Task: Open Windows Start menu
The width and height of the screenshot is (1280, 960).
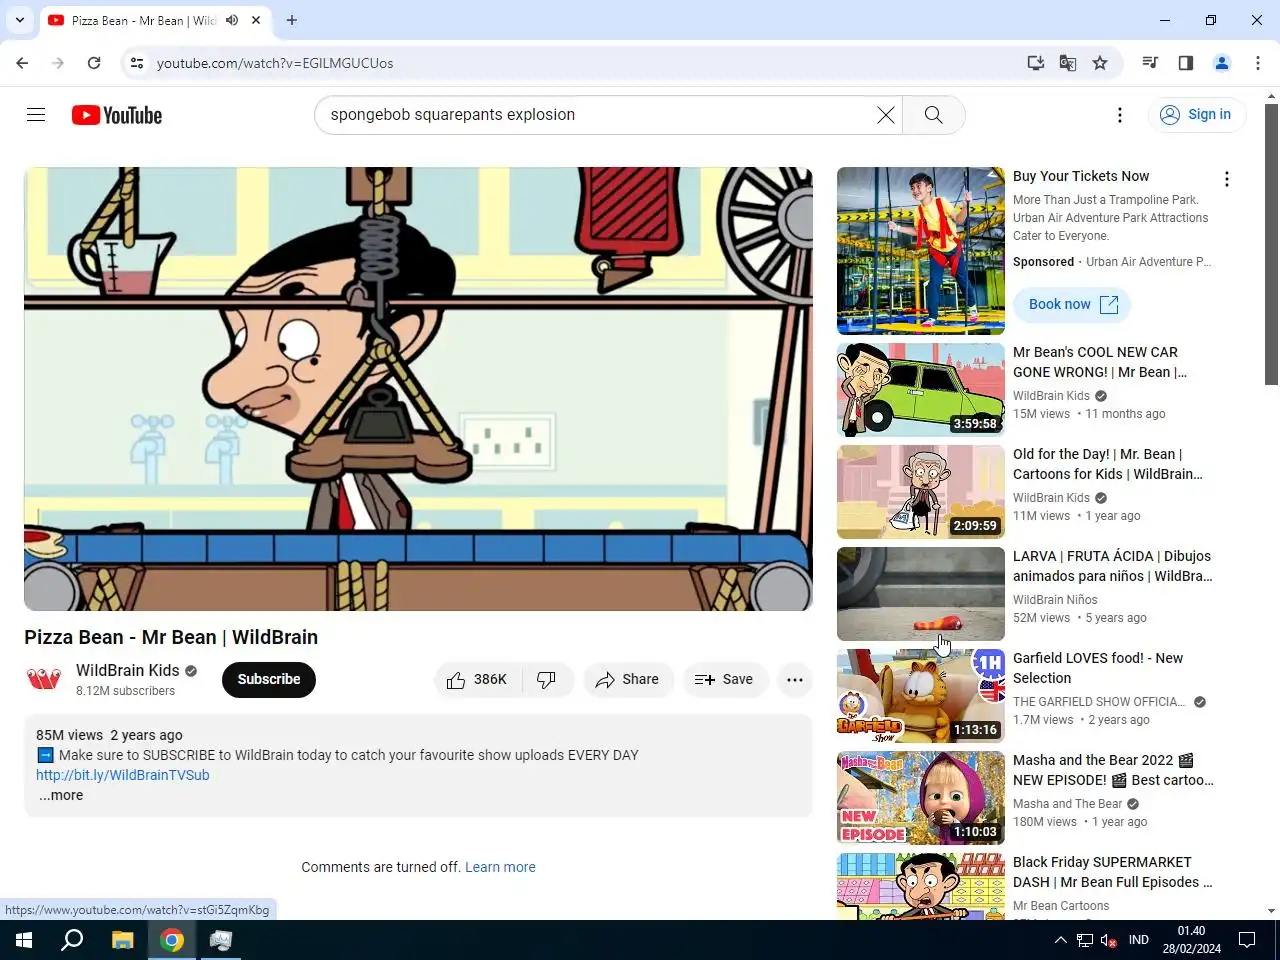Action: pos(24,940)
